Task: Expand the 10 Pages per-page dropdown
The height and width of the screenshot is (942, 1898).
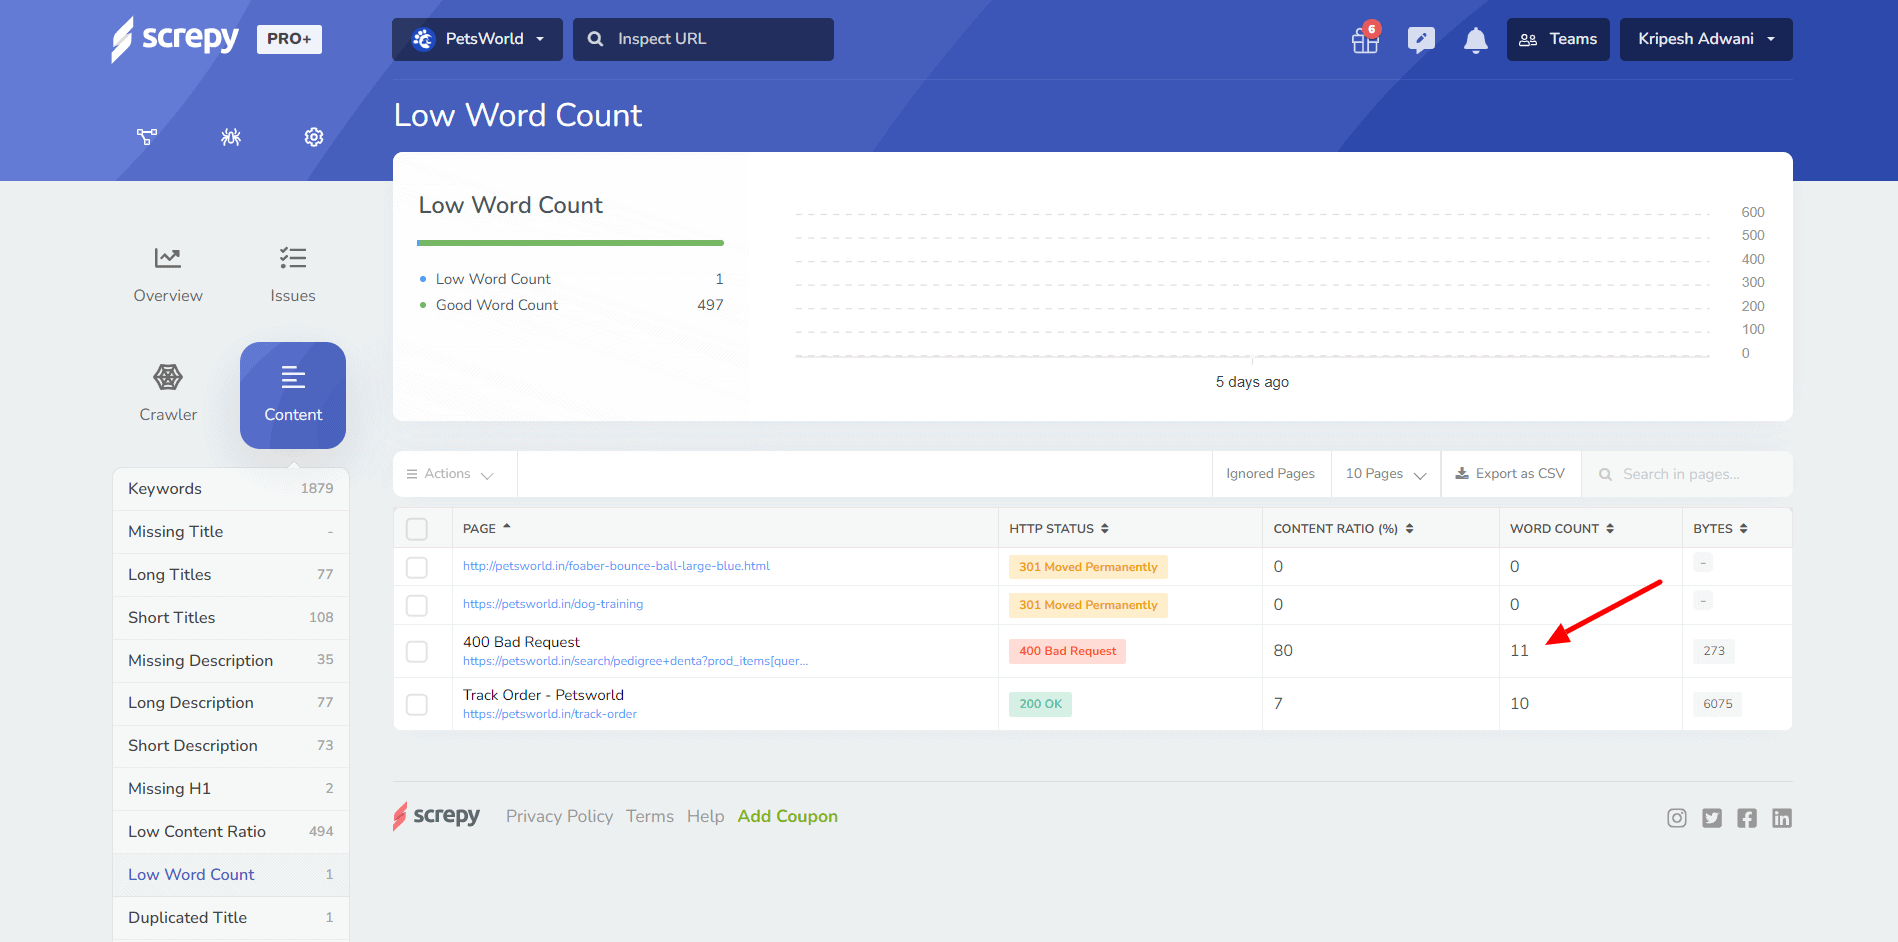Action: 1385,474
